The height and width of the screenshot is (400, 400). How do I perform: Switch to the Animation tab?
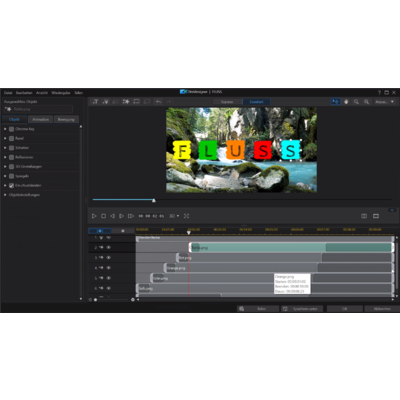pyautogui.click(x=40, y=119)
